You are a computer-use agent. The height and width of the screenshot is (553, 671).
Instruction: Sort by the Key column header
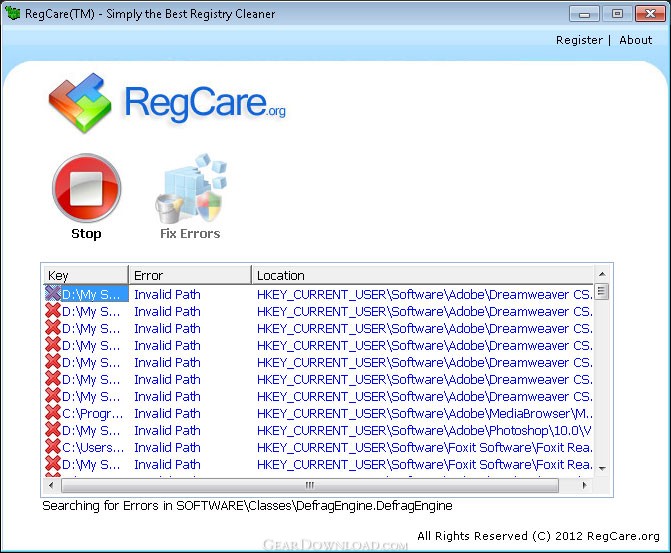pyautogui.click(x=86, y=275)
